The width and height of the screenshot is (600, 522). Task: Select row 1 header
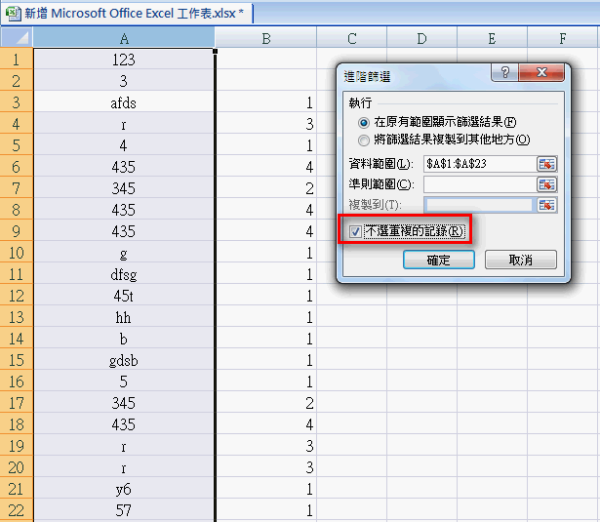coord(16,59)
